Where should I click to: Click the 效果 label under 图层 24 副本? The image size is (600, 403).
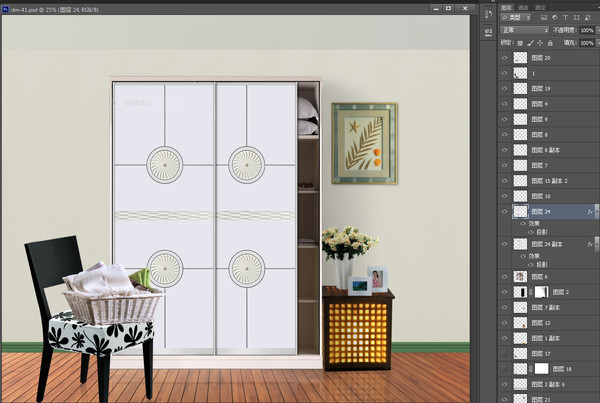(534, 256)
